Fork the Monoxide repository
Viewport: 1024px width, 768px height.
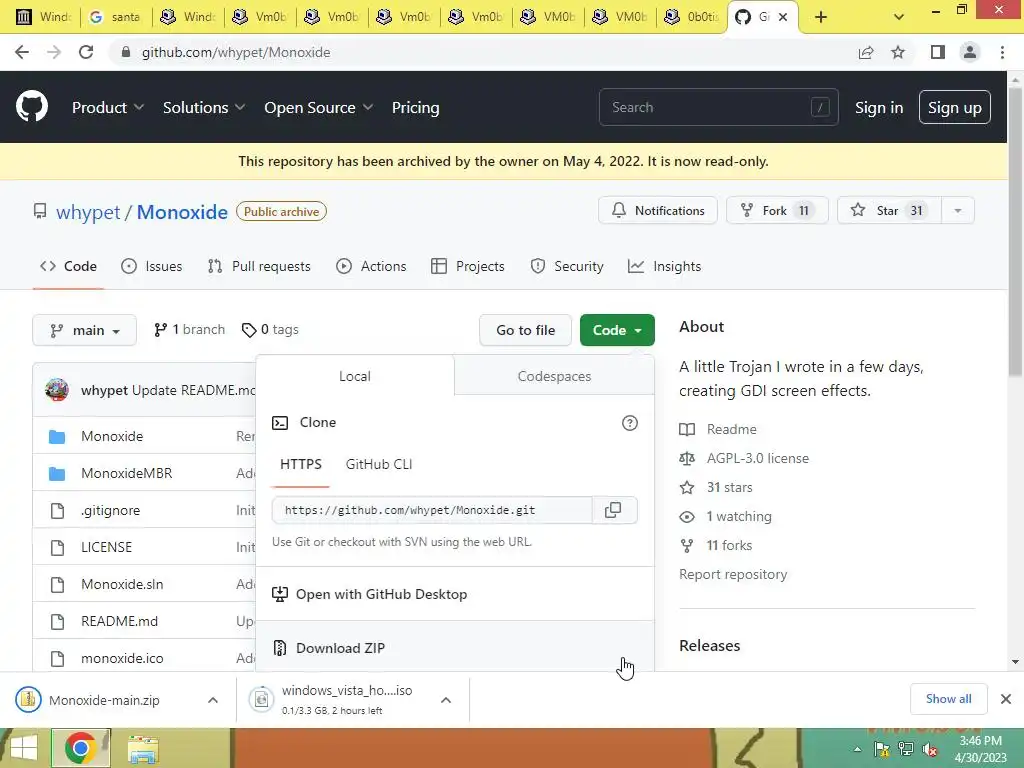click(777, 210)
